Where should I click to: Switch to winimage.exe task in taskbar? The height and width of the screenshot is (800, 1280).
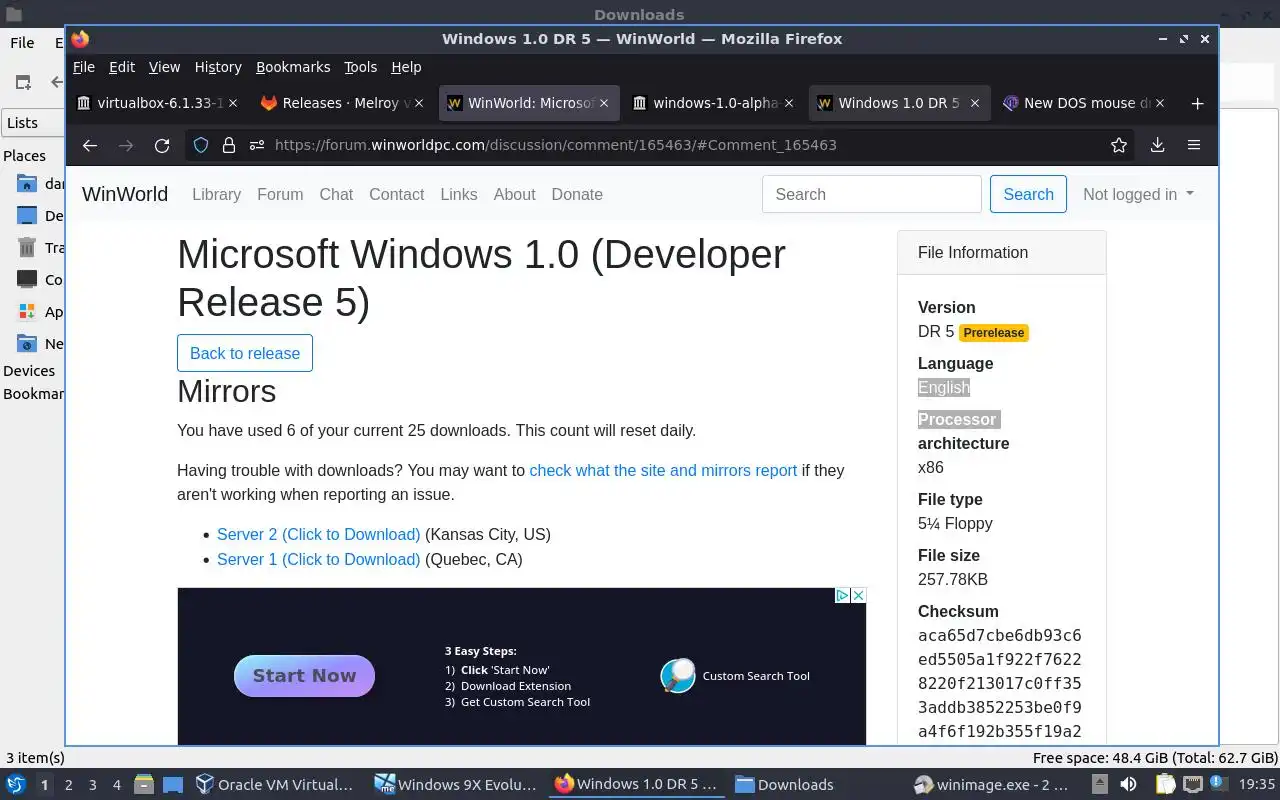(x=992, y=785)
